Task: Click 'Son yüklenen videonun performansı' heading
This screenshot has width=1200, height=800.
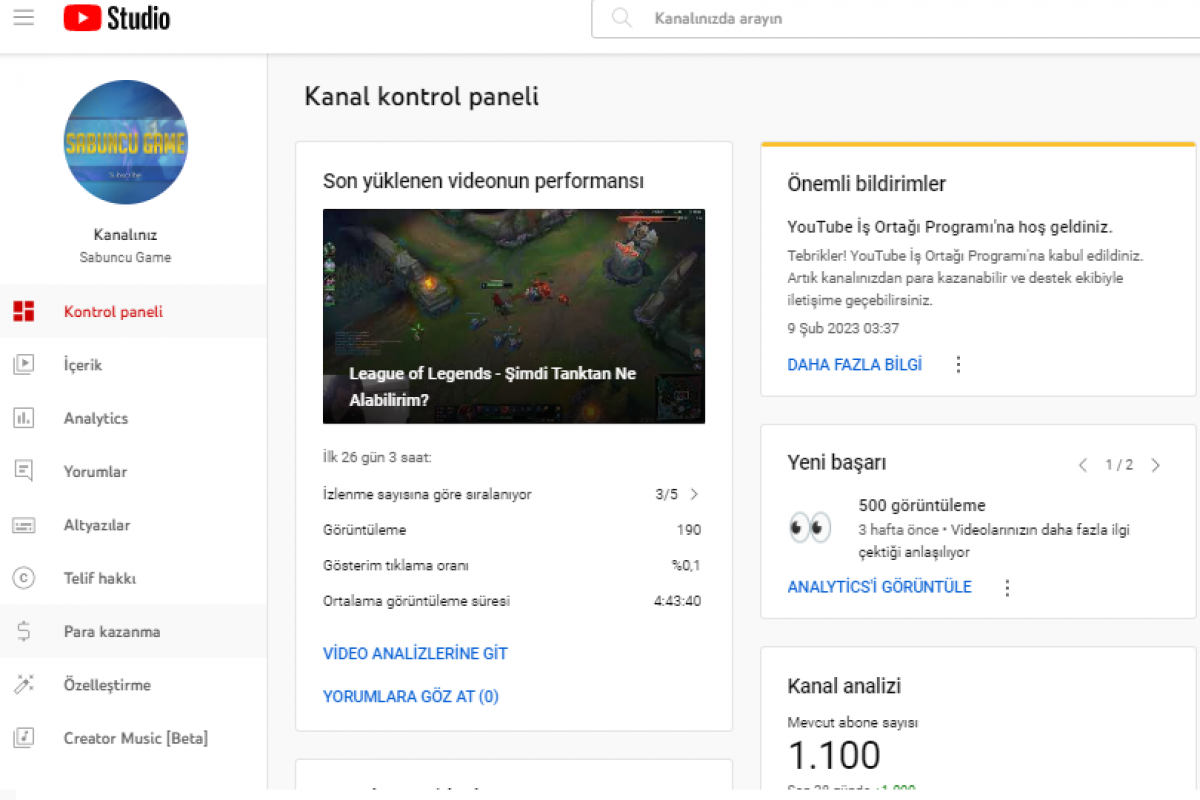Action: tap(483, 181)
